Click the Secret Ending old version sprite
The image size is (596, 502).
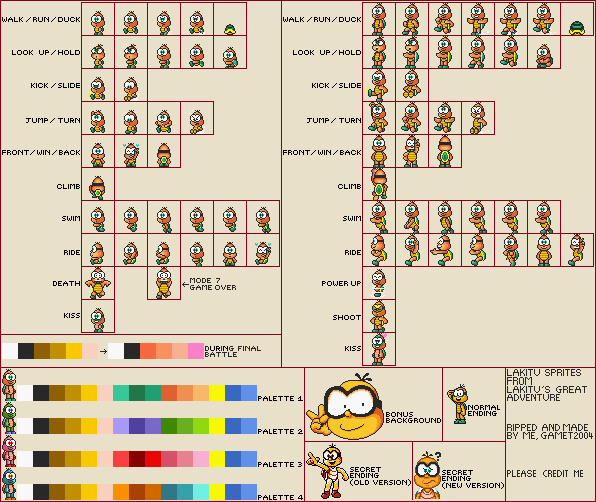(x=328, y=472)
